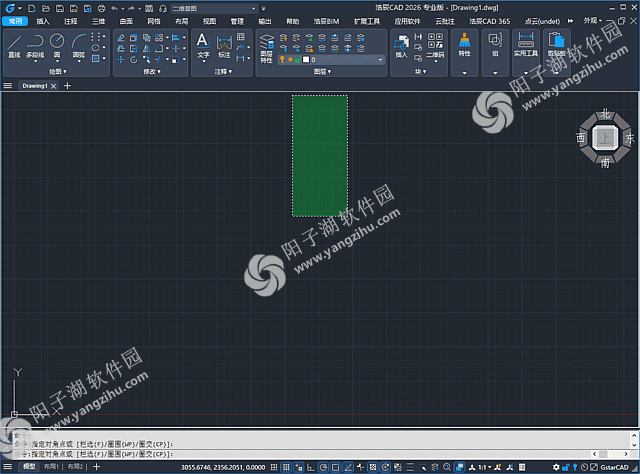The width and height of the screenshot is (640, 474).
Task: Click the magnifier zoom icon in status bar
Action: pos(447,467)
